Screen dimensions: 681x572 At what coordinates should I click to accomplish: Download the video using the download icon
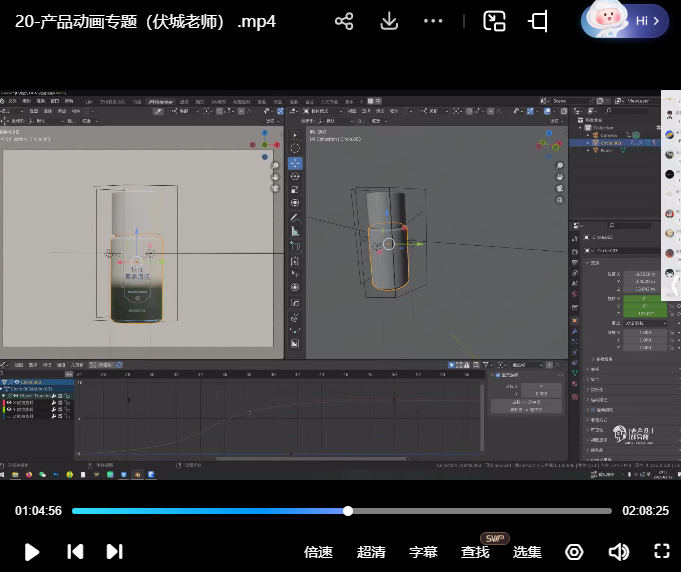pyautogui.click(x=389, y=21)
